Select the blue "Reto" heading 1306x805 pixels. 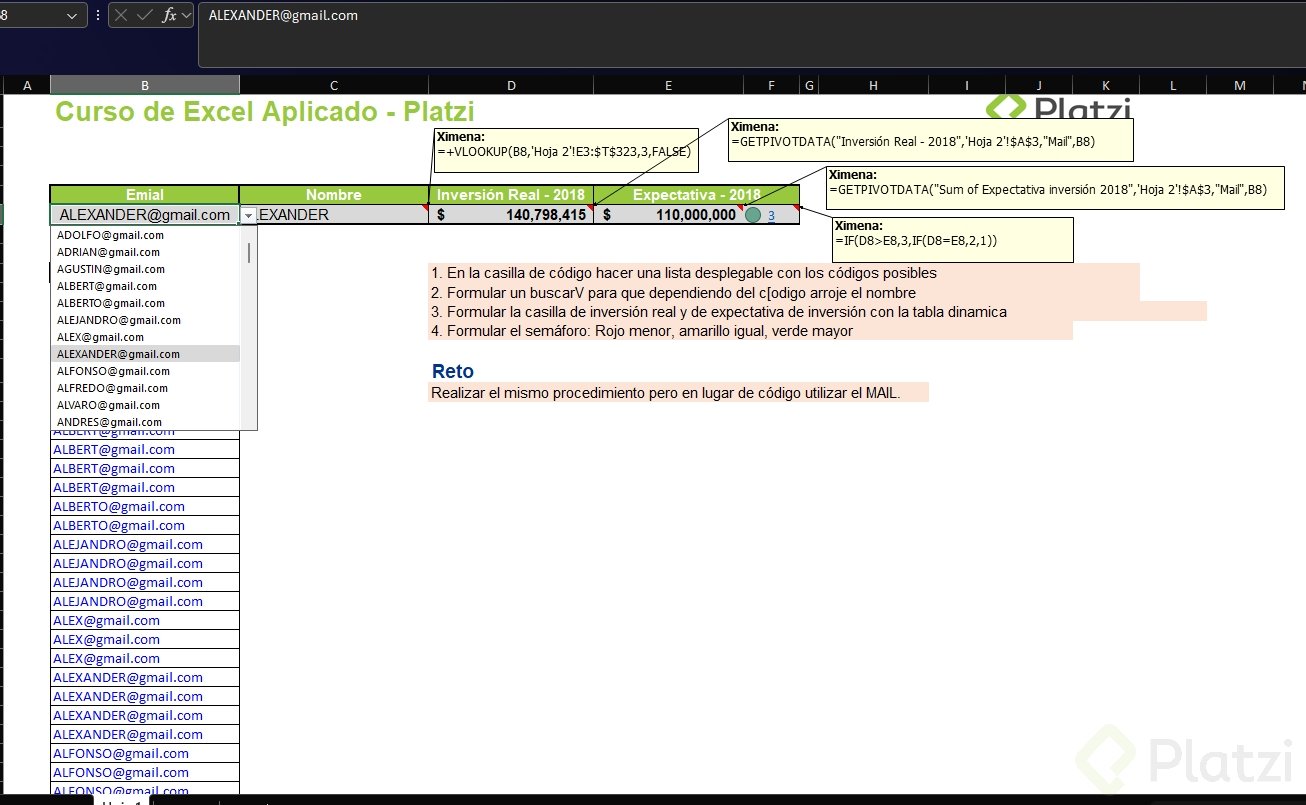pos(453,372)
